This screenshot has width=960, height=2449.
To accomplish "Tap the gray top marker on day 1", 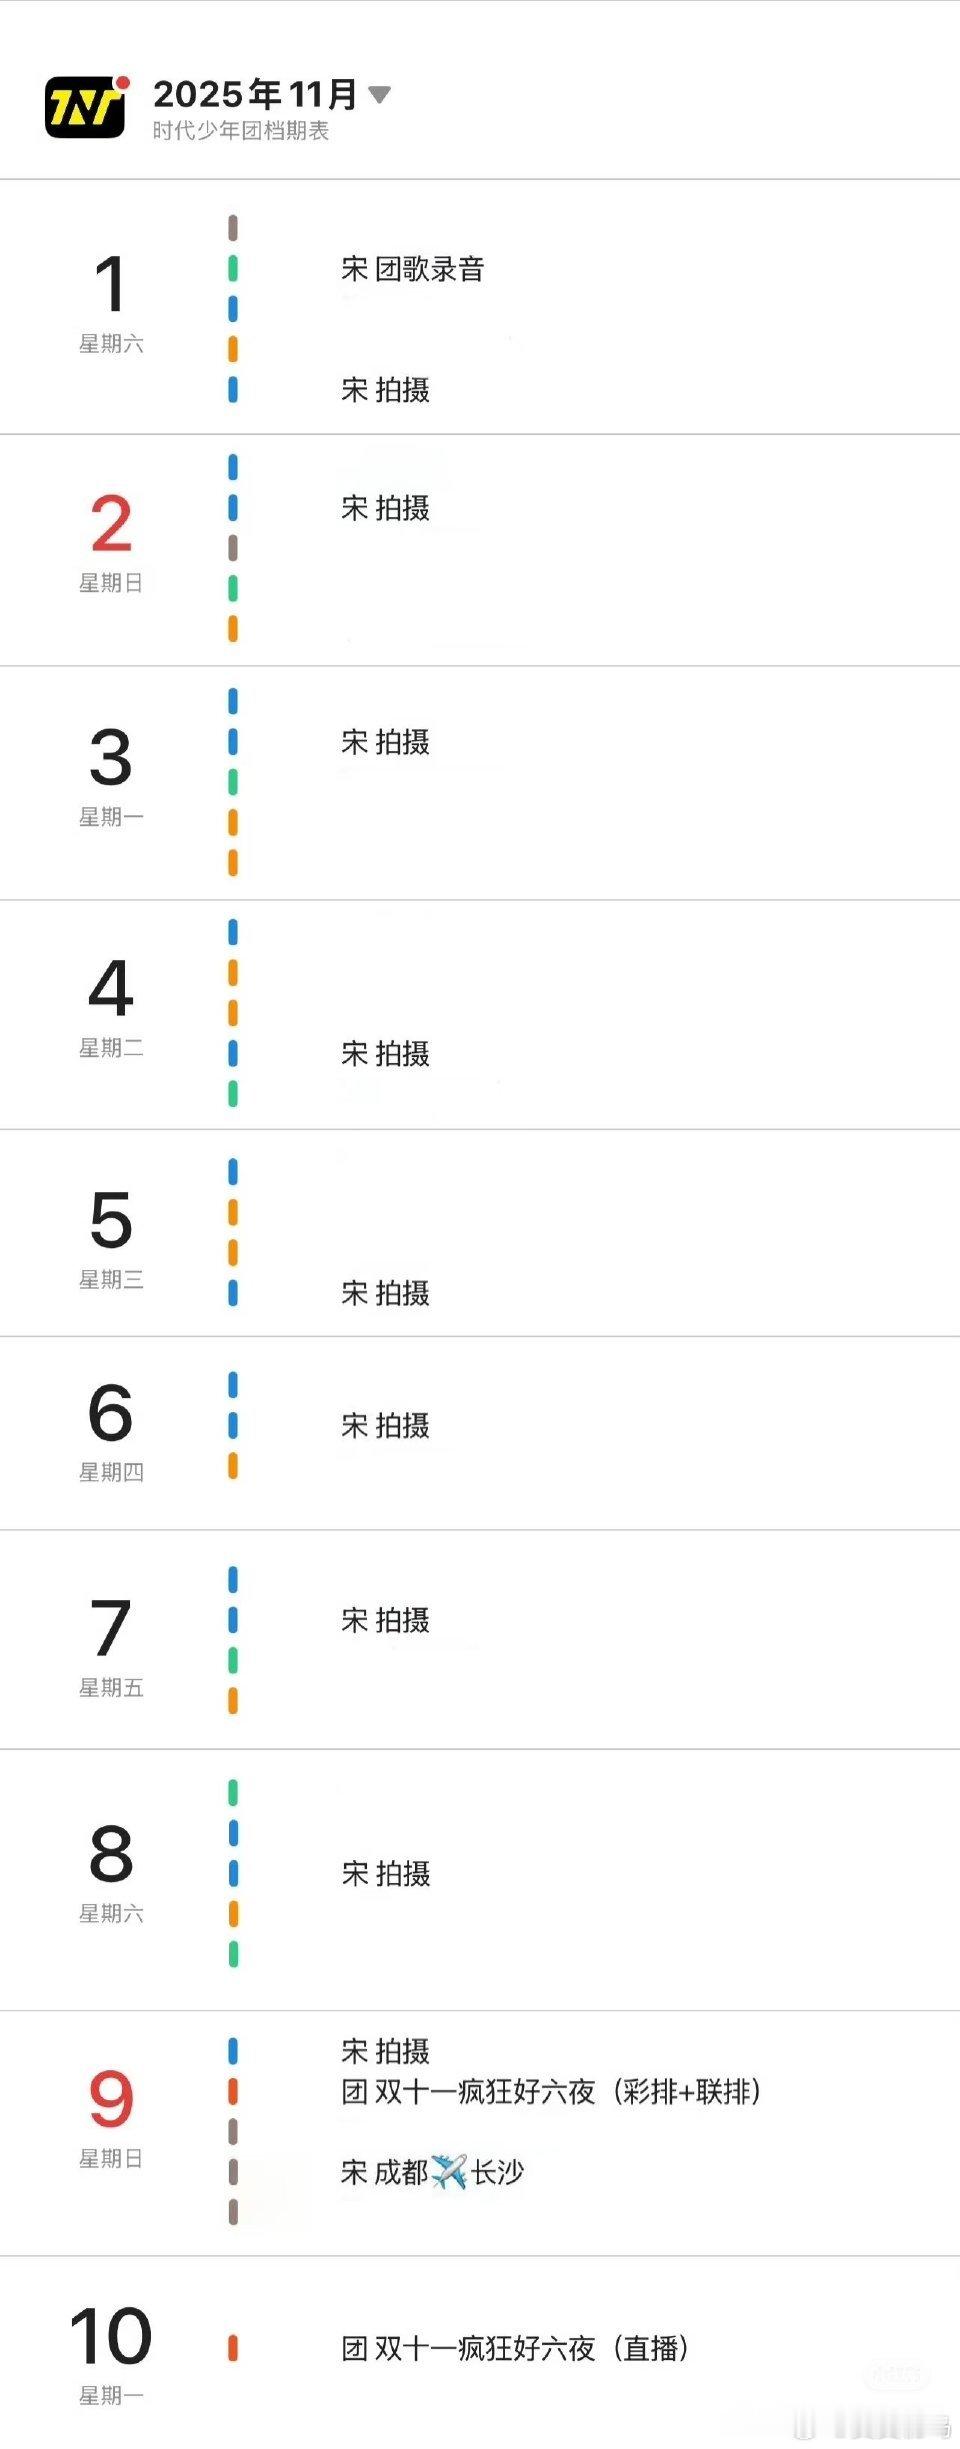I will click(x=233, y=228).
